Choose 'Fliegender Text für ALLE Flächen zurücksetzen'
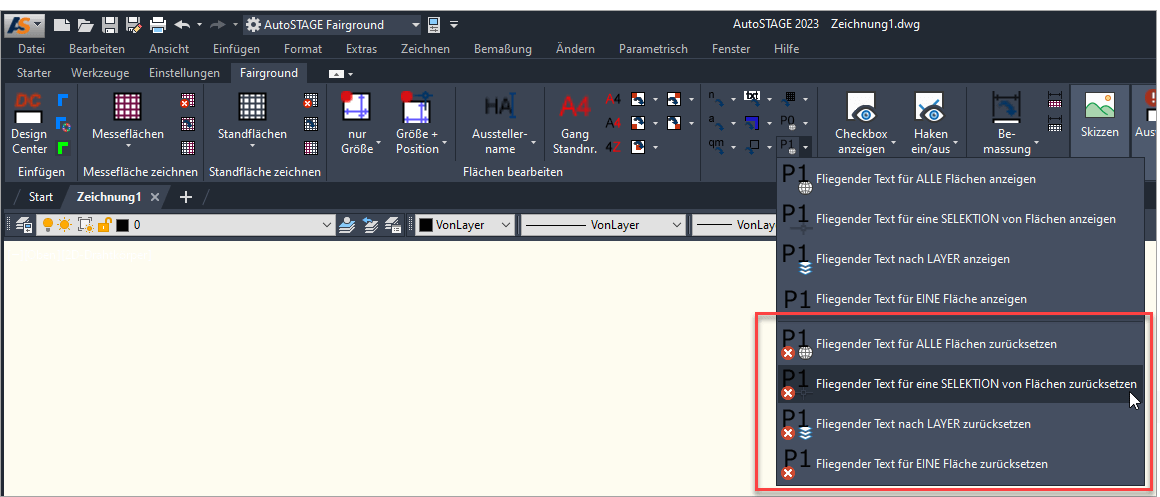1160x497 pixels. 960,344
